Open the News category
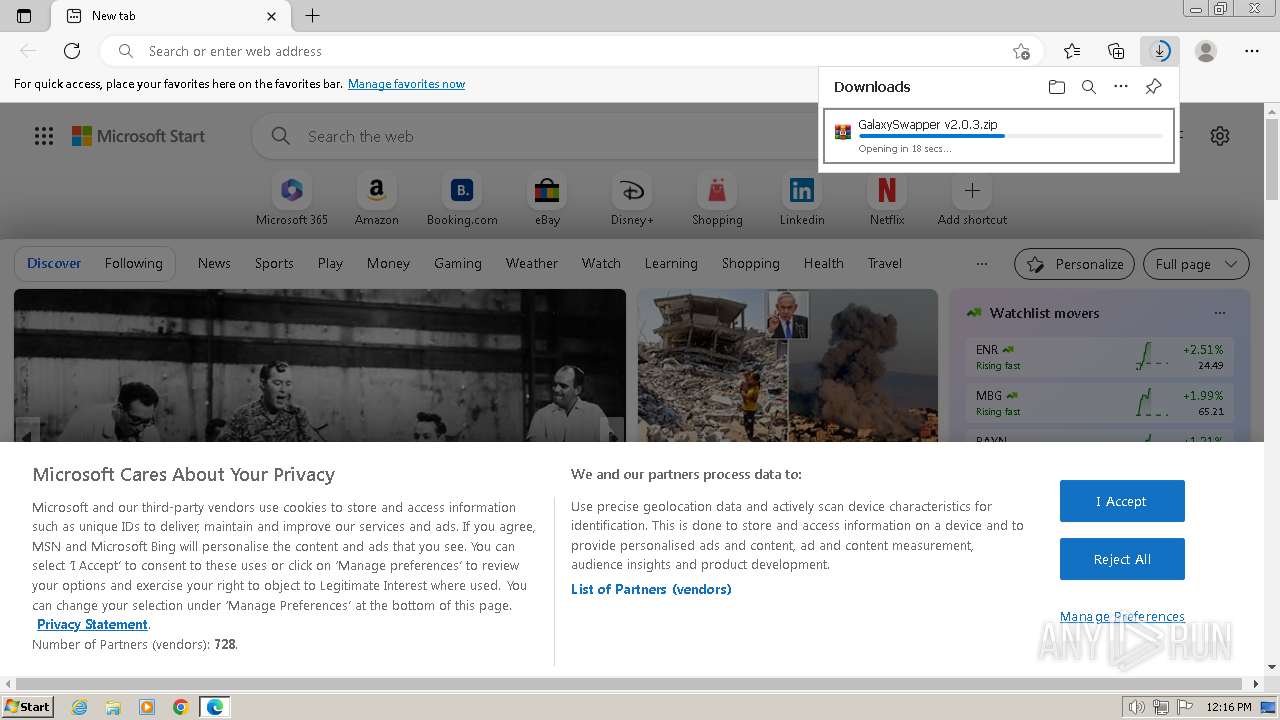 tap(214, 263)
